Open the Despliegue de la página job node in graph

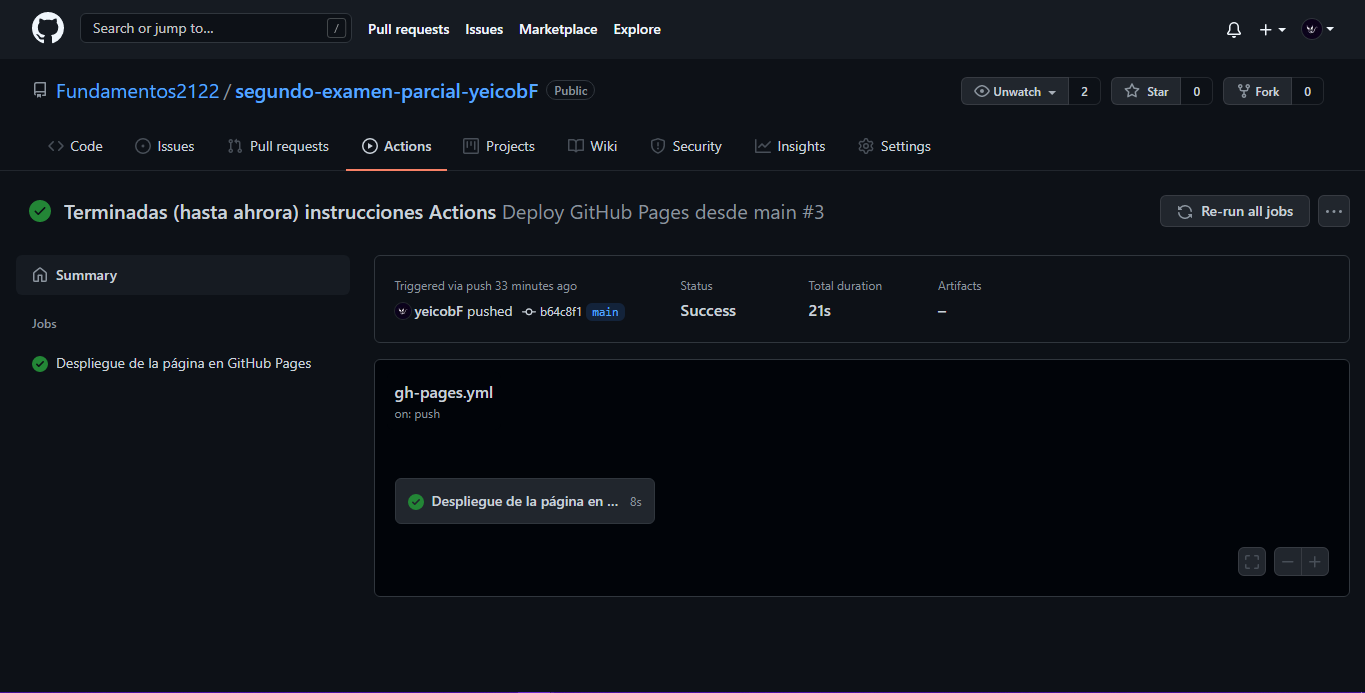tap(525, 501)
